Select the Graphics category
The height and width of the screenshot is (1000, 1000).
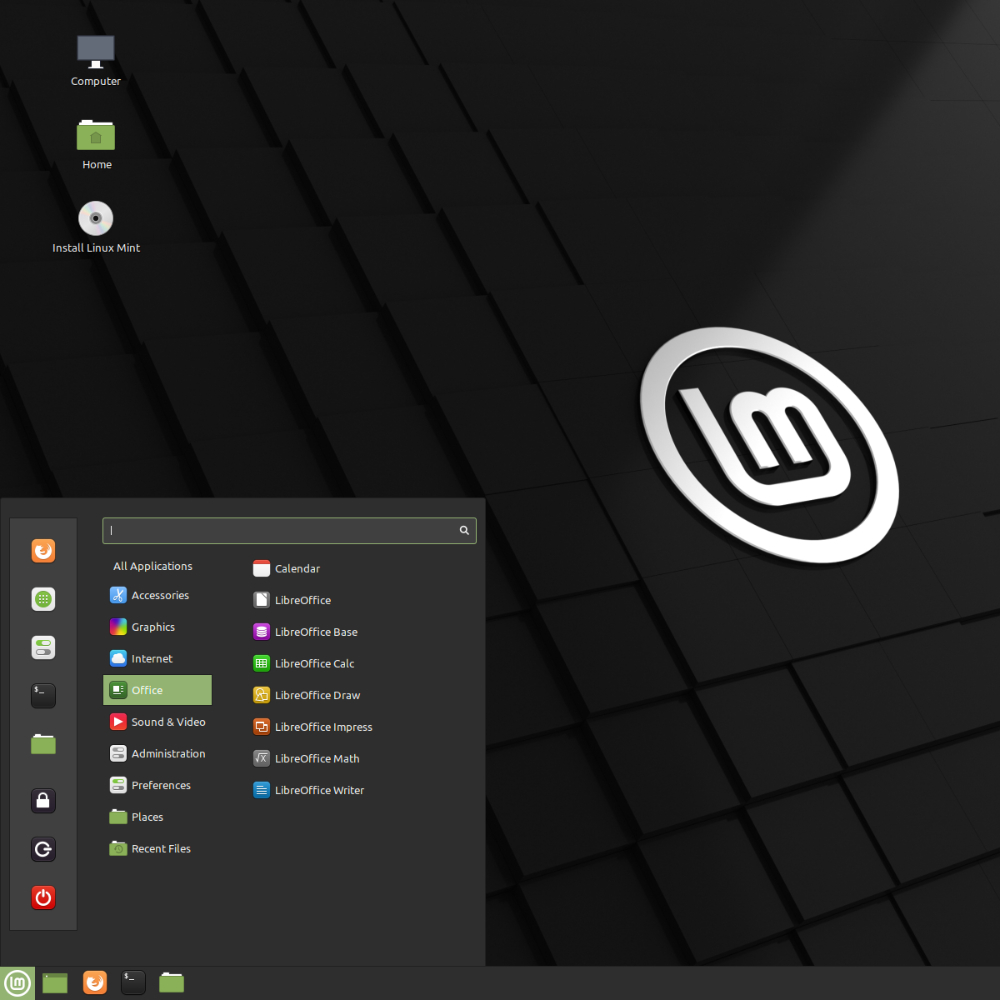pos(157,627)
